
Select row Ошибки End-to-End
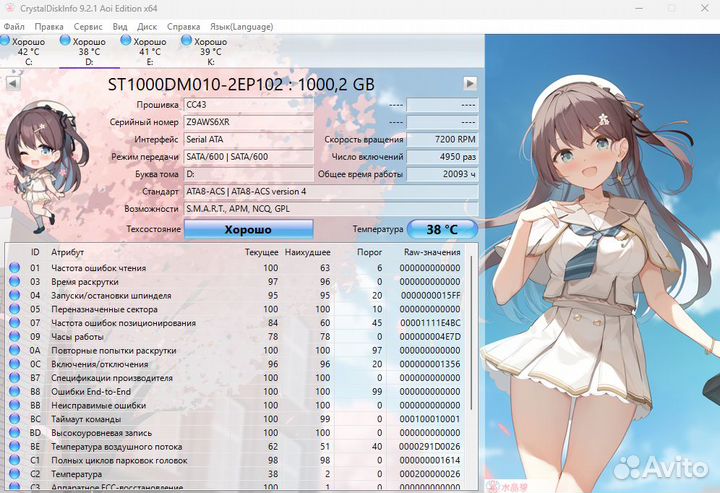236,392
